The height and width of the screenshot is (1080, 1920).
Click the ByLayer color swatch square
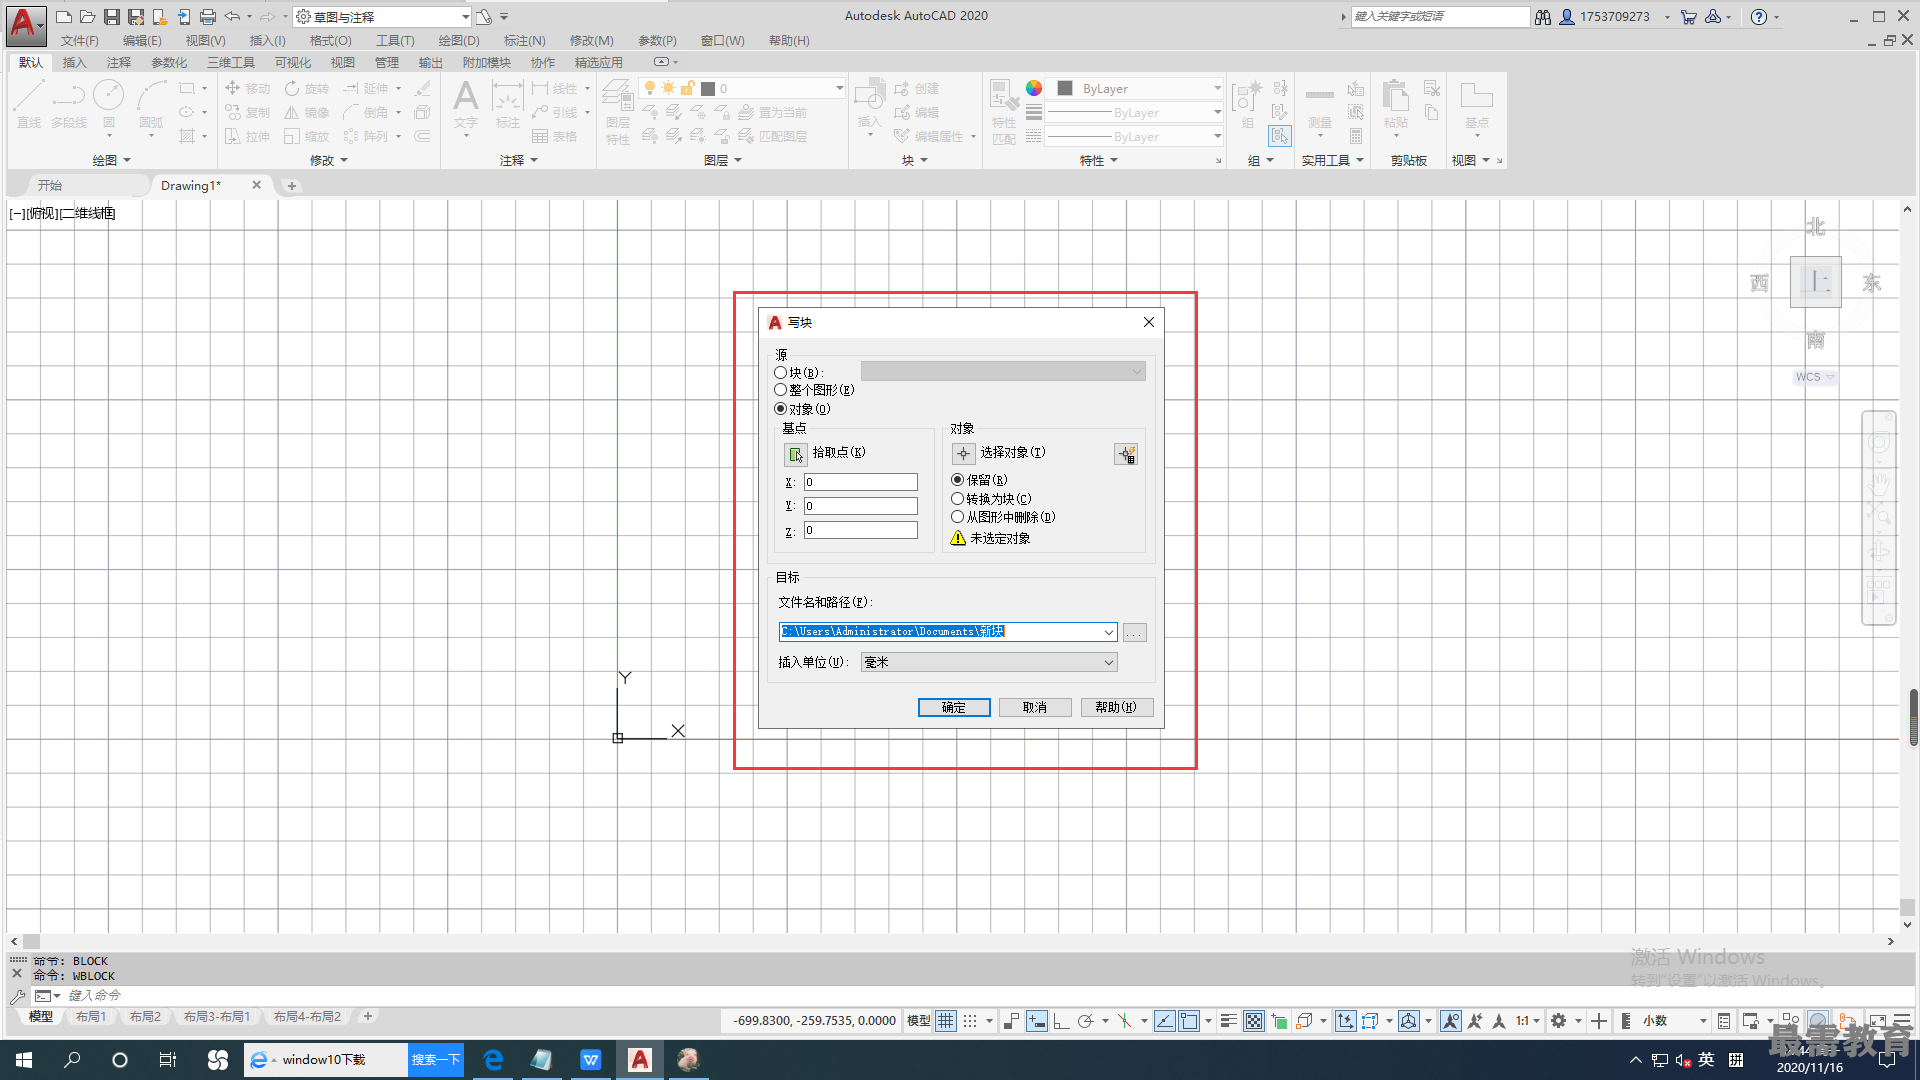(x=1065, y=88)
